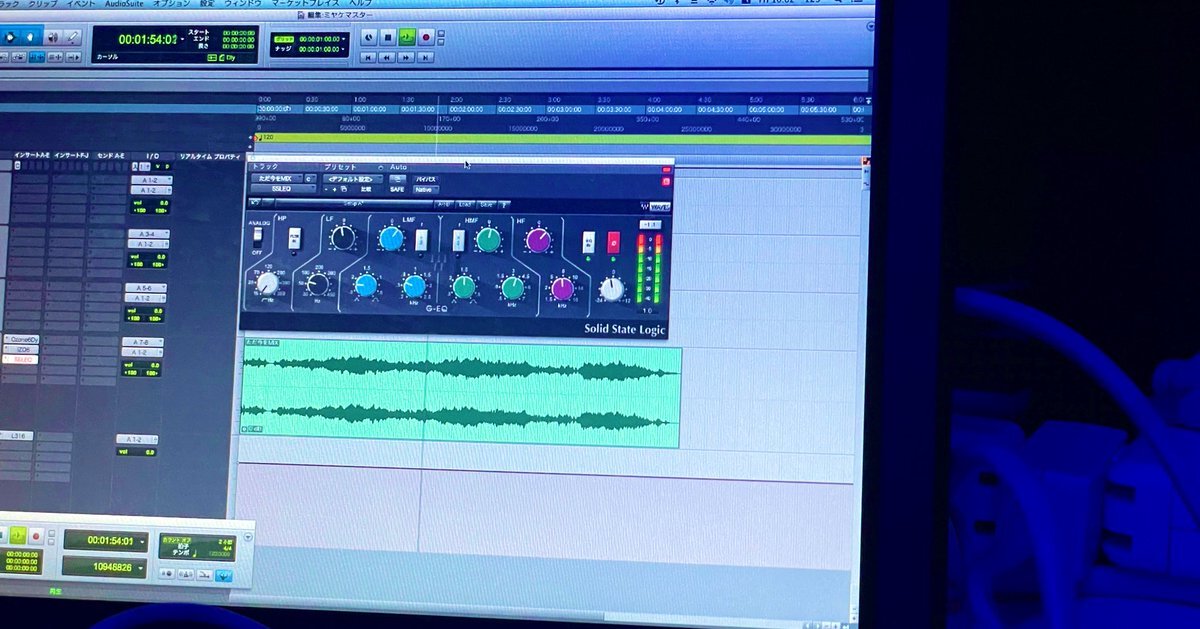Click the LF gain knob

click(343, 238)
